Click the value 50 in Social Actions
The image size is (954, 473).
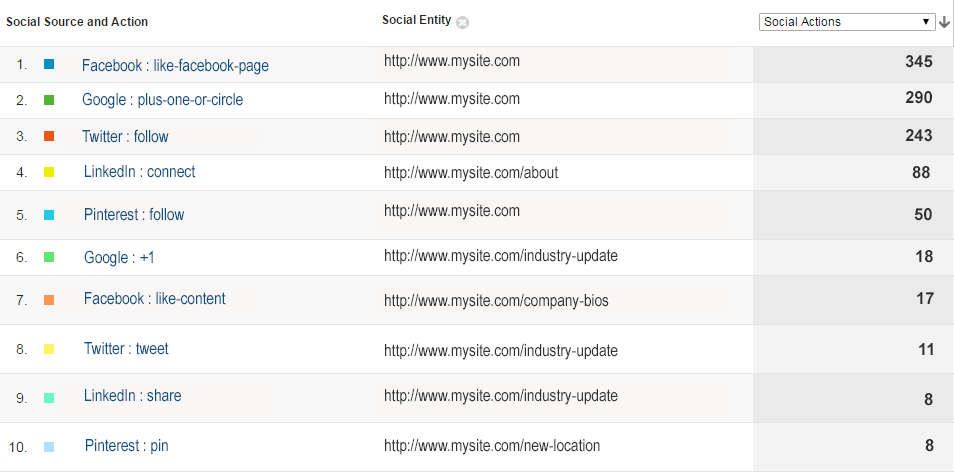click(x=923, y=214)
